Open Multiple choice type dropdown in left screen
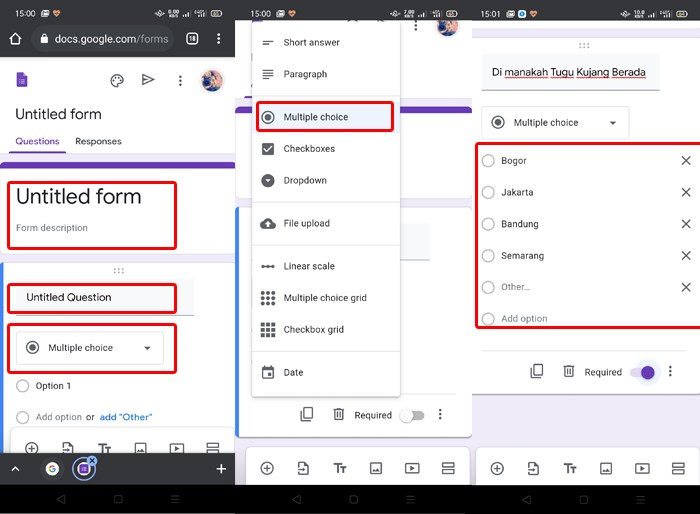 coord(90,348)
